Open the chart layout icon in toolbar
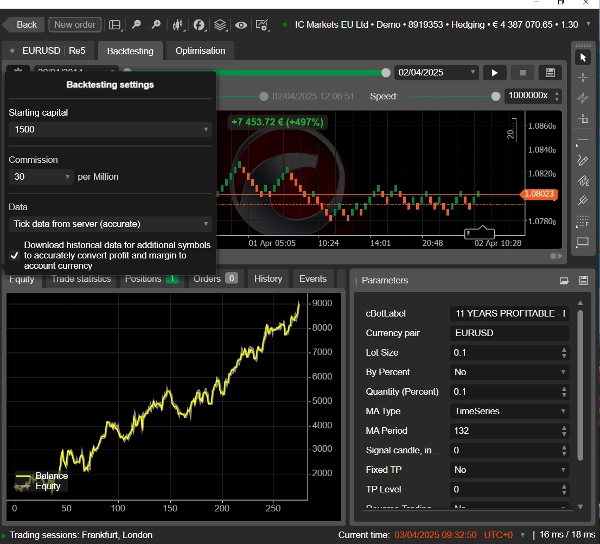This screenshot has height=544, width=600. point(115,25)
